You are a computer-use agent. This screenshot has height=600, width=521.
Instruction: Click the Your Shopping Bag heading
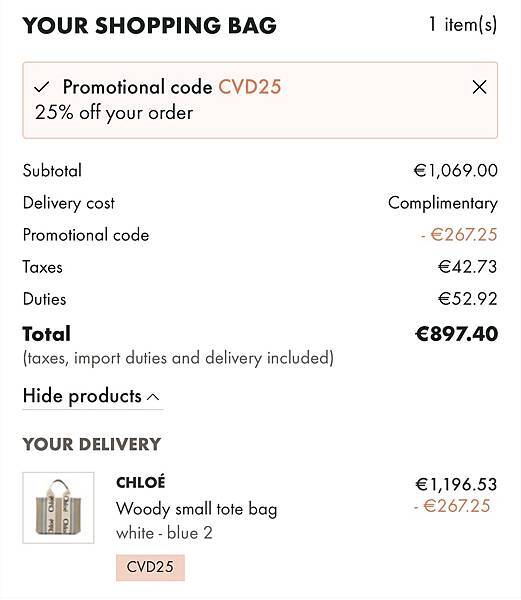tap(150, 26)
